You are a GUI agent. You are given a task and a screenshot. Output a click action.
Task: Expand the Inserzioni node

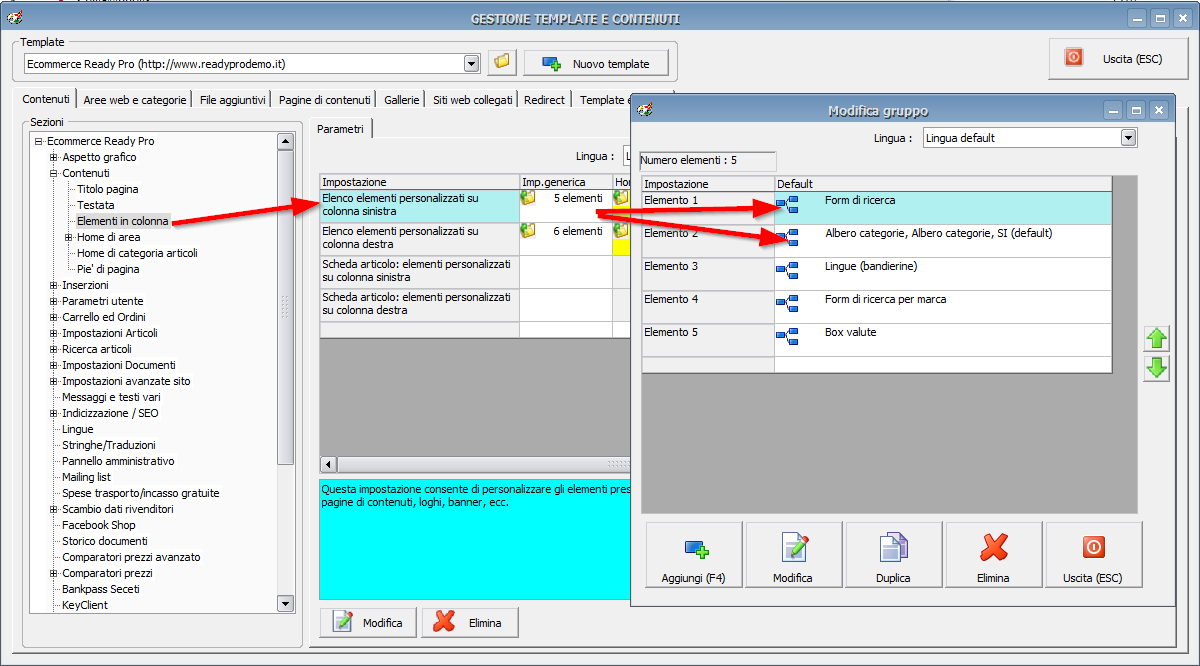pos(54,285)
